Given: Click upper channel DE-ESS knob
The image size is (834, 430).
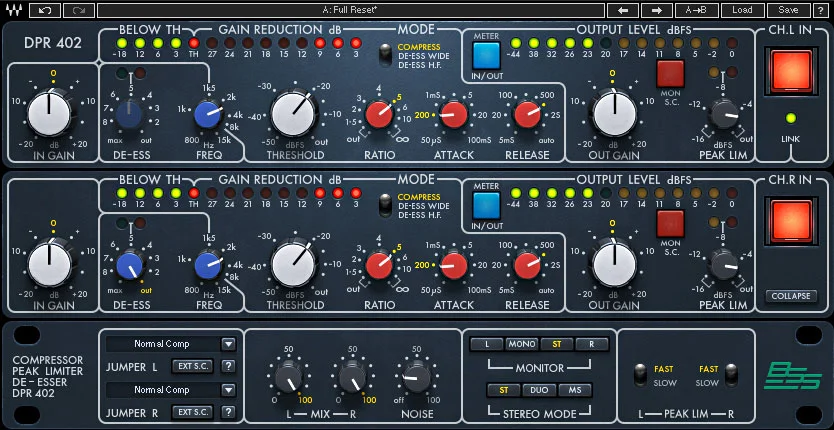Looking at the screenshot, I should point(129,115).
